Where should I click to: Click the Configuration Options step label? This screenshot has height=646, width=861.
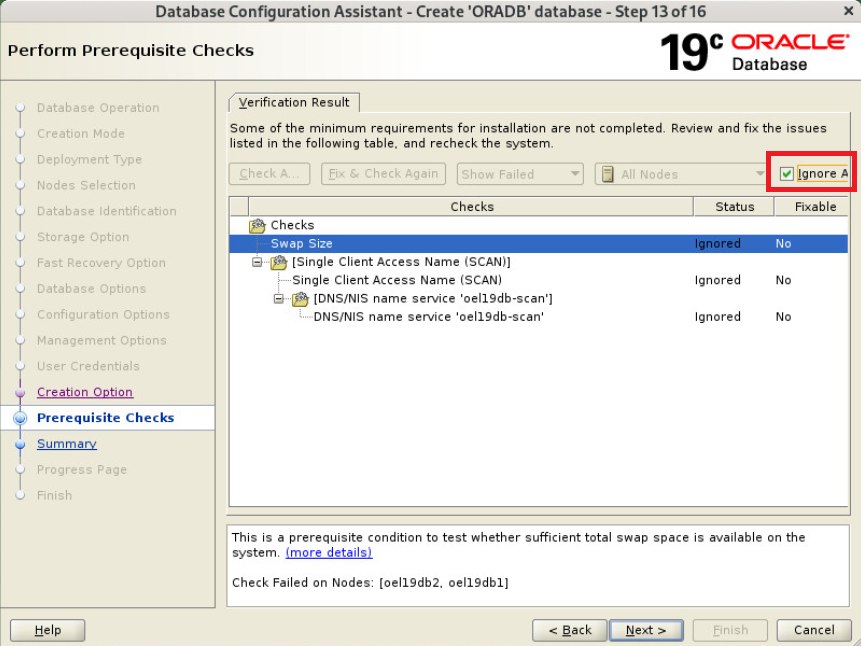click(103, 314)
